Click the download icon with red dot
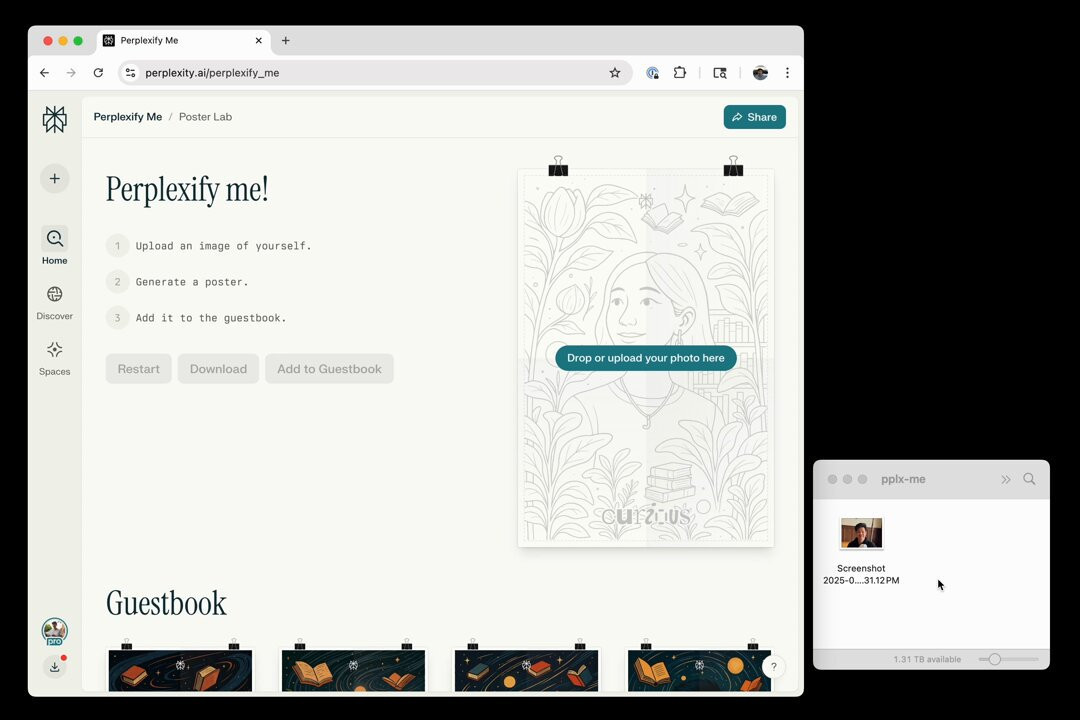Screen dimensions: 1080x720 pyautogui.click(x=54, y=666)
